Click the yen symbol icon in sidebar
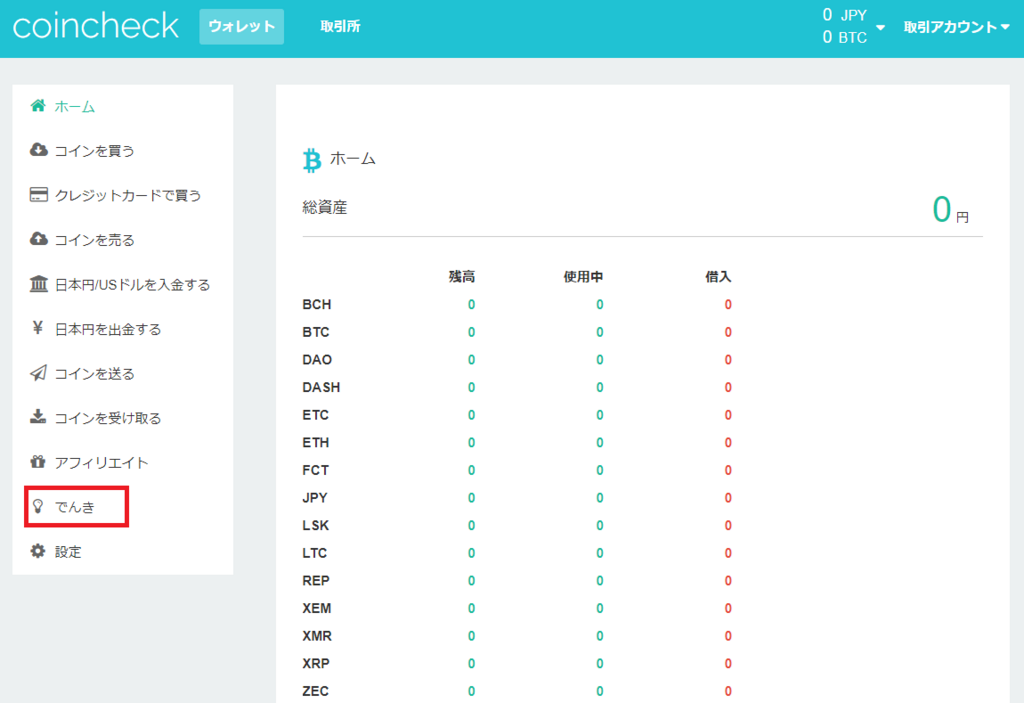This screenshot has height=703, width=1024. pyautogui.click(x=38, y=328)
